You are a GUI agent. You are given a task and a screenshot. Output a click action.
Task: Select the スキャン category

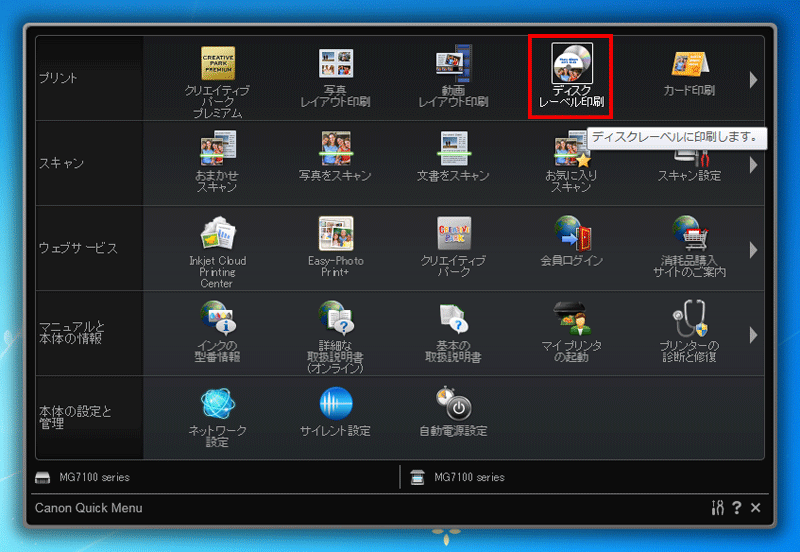tap(89, 163)
